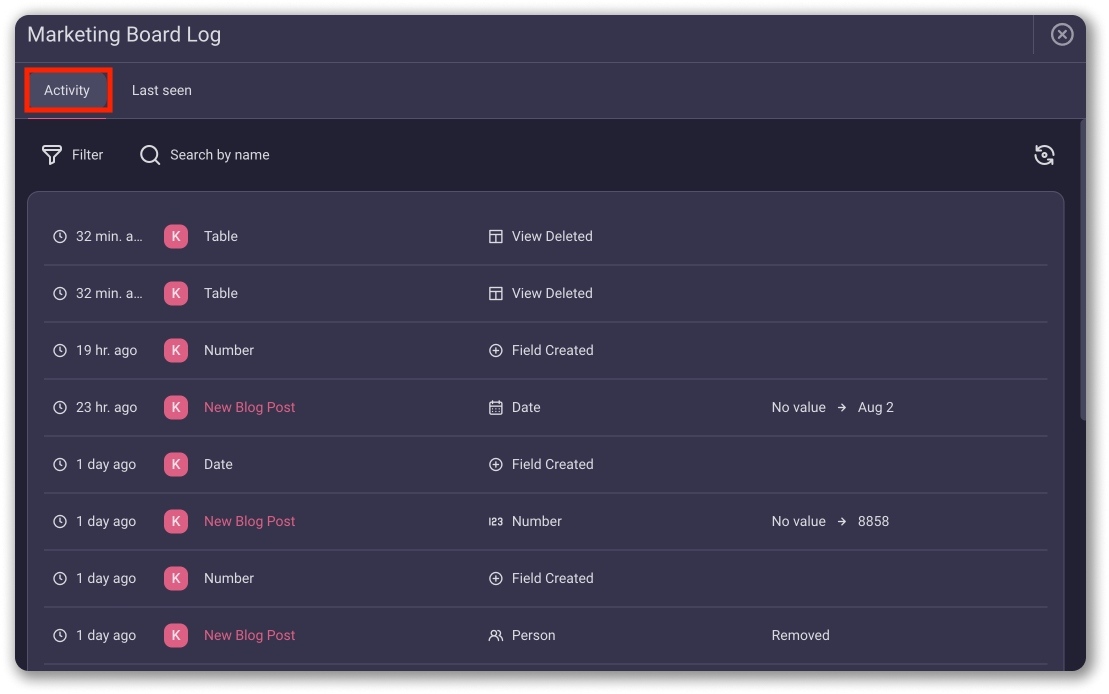The image size is (1109, 694).
Task: Click the 8858 number value
Action: (875, 521)
